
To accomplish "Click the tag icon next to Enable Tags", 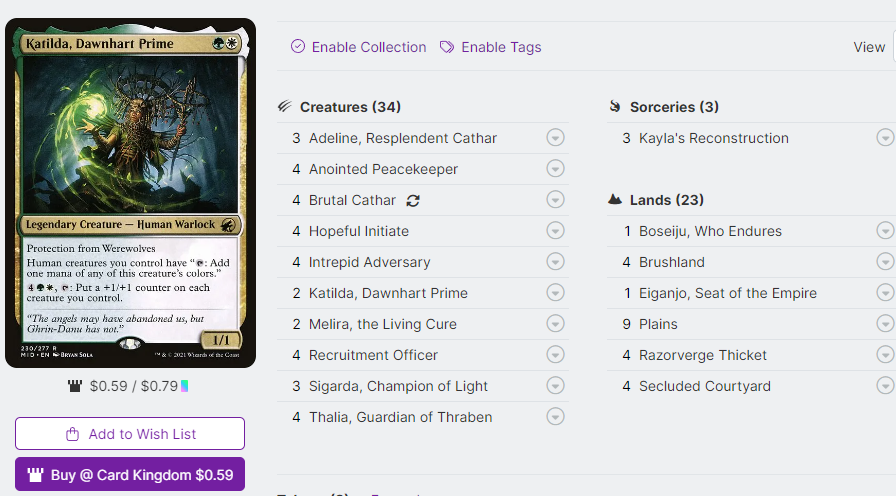I will point(447,47).
